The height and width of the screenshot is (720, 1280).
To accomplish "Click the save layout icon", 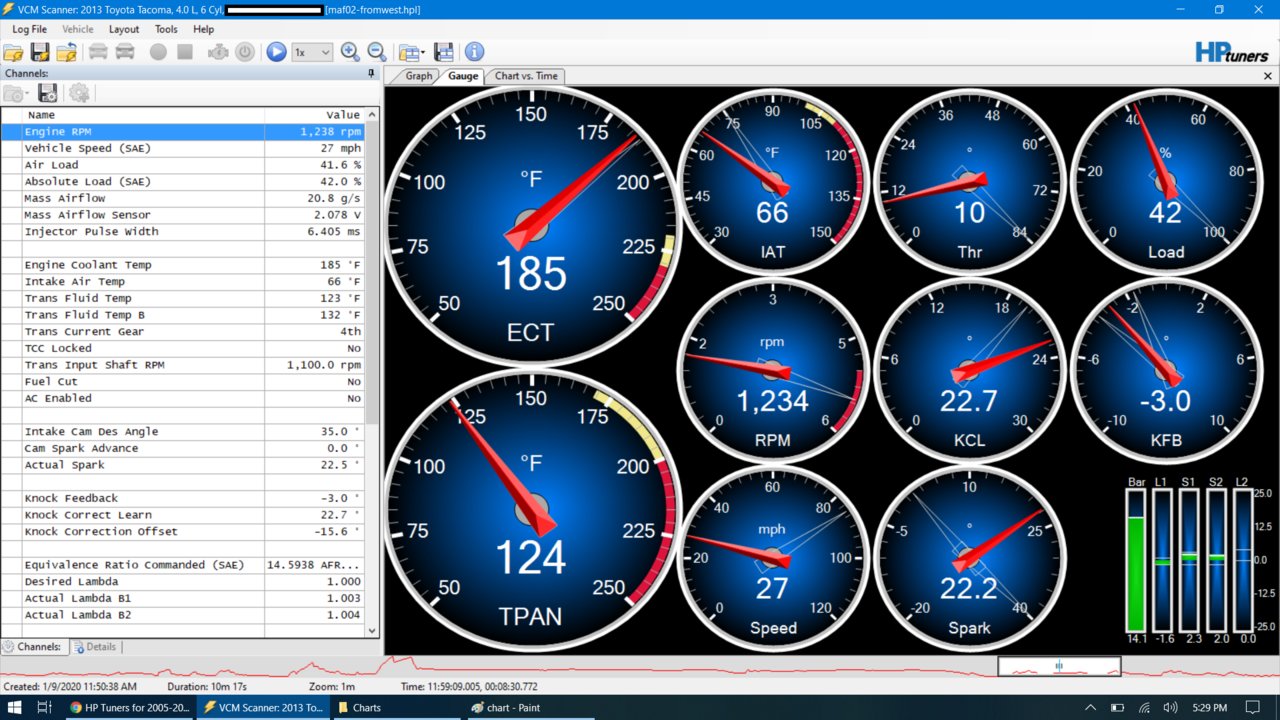I will click(444, 52).
